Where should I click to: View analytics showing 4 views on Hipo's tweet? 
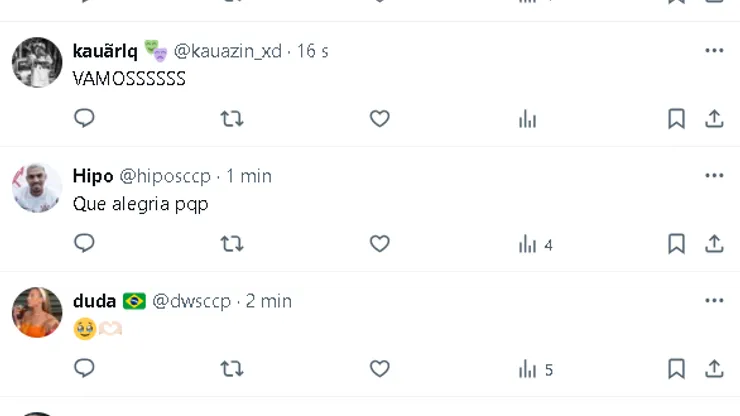click(535, 245)
